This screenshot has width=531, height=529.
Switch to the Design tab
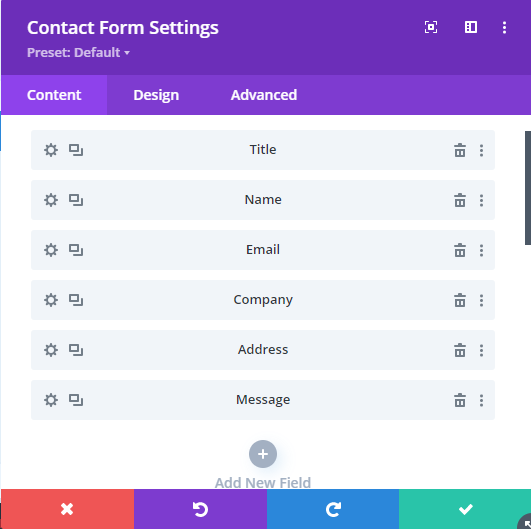(x=156, y=95)
